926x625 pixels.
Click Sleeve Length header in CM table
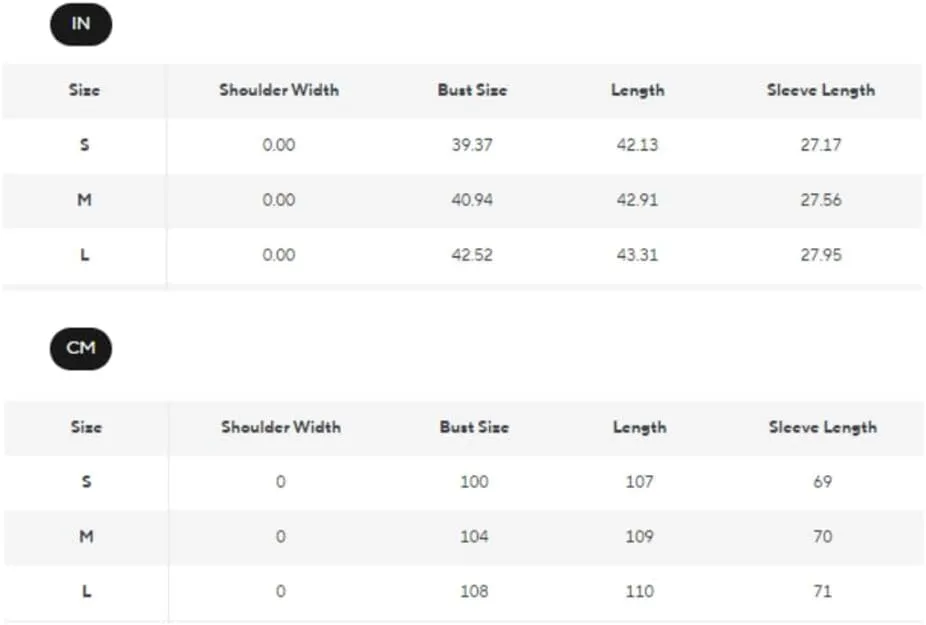point(823,428)
